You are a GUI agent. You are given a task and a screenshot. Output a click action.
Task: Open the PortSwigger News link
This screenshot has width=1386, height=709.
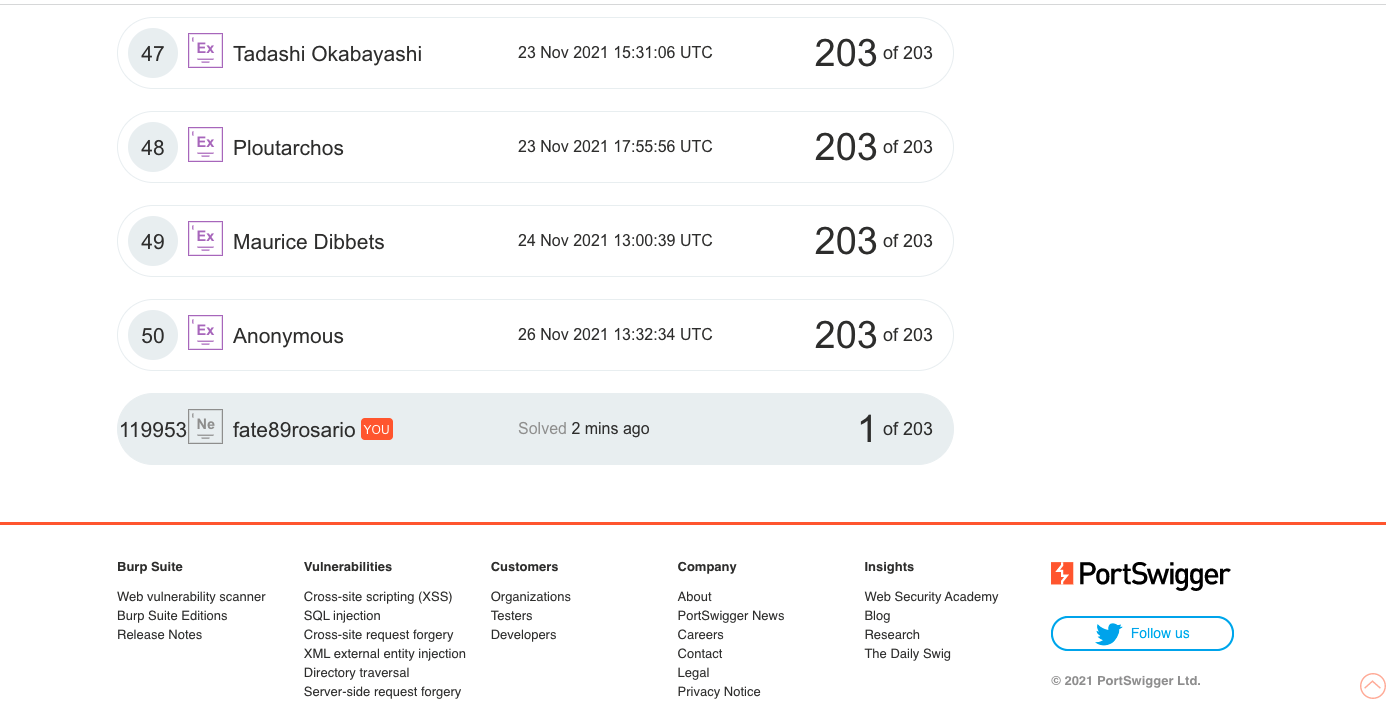(x=731, y=616)
